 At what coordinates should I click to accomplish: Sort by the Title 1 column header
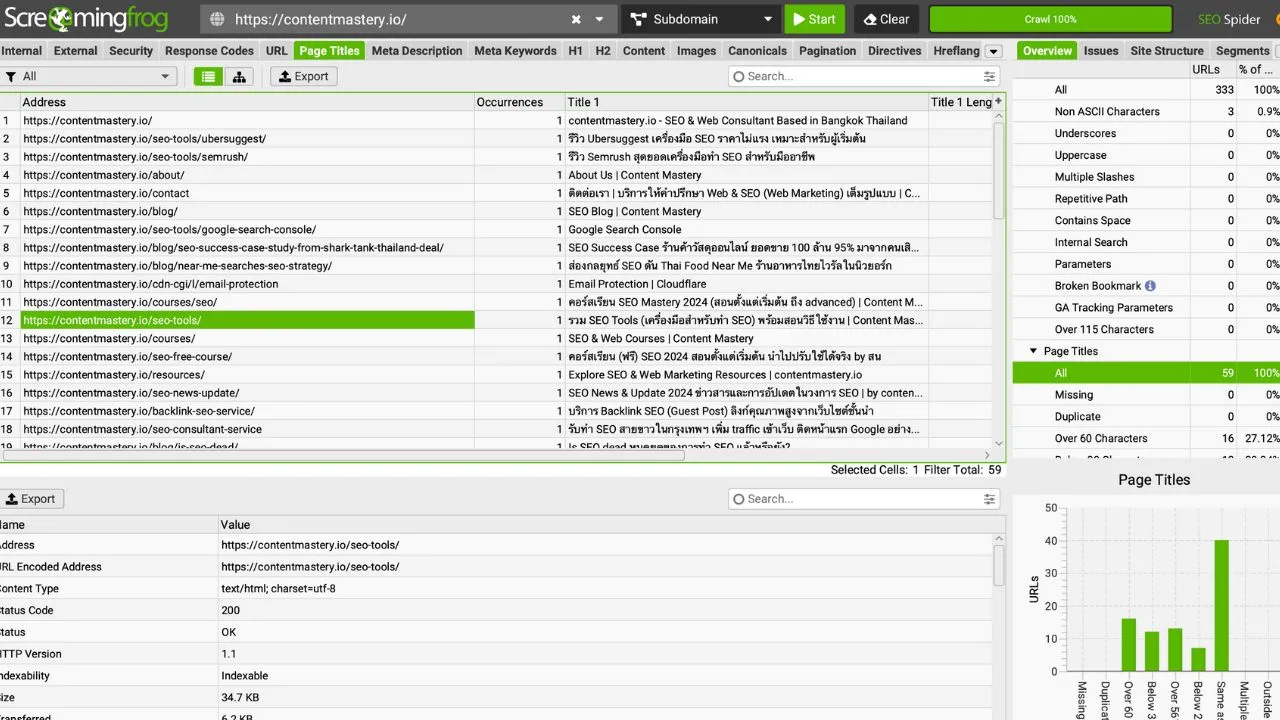[746, 102]
